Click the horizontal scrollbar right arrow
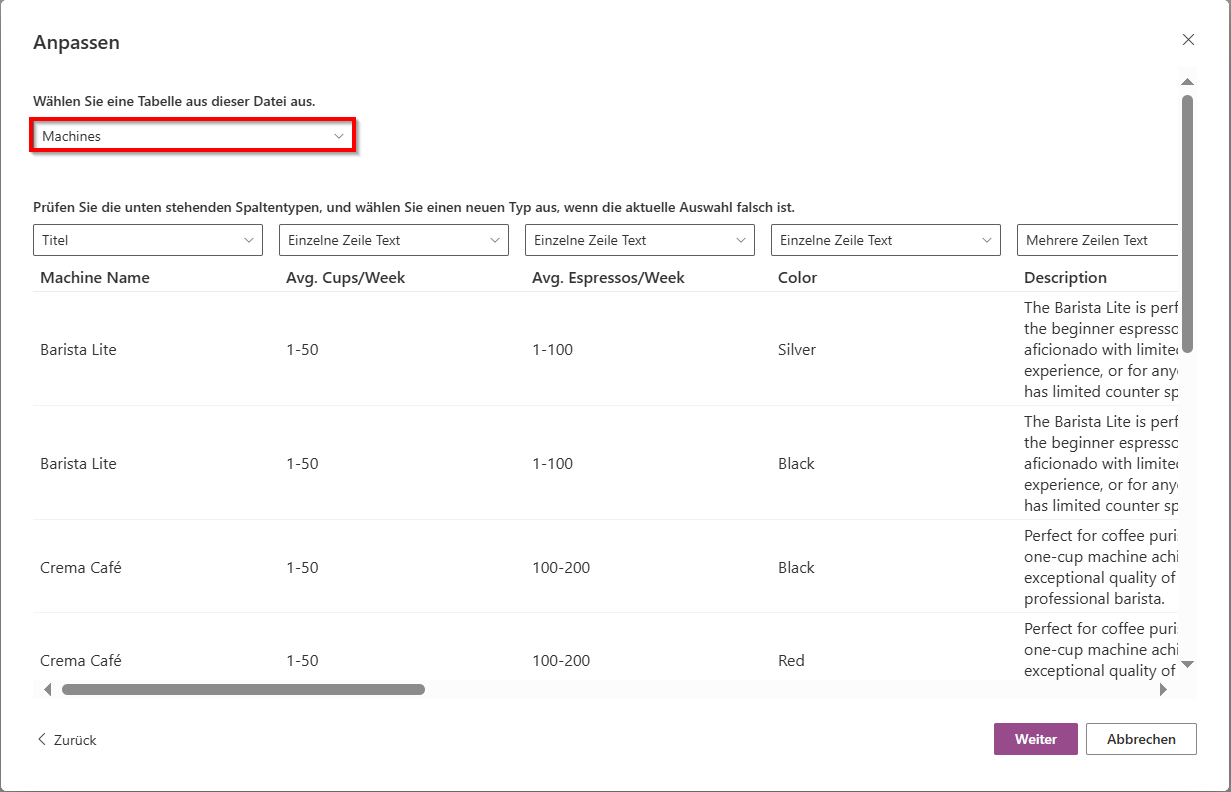Viewport: 1231px width, 792px height. pos(1163,689)
